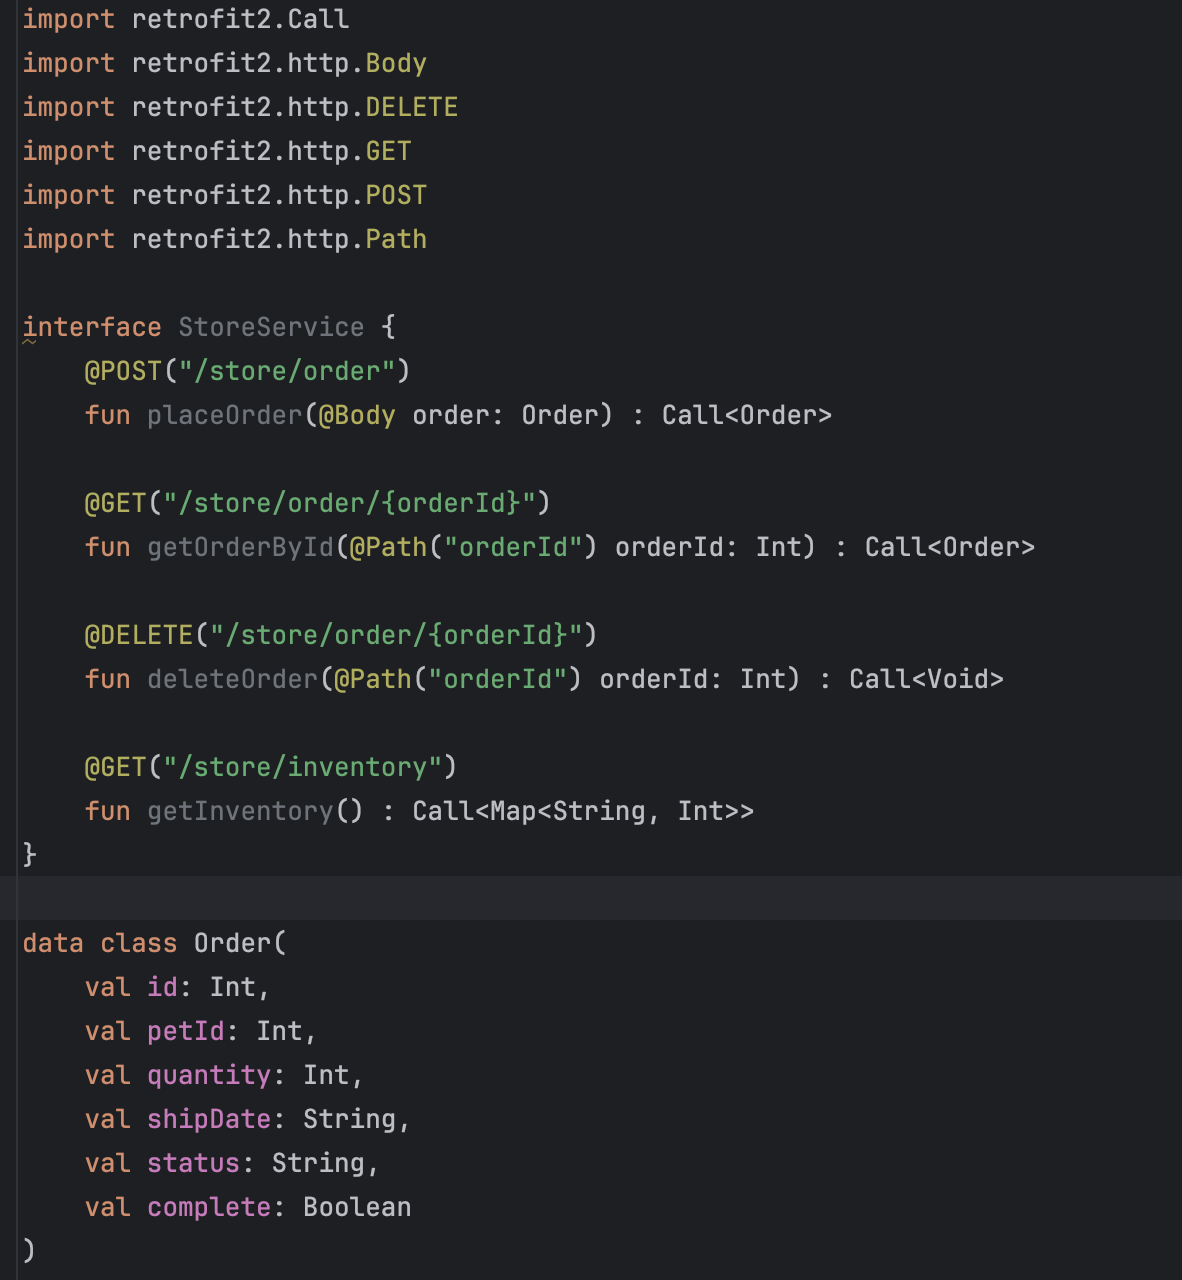Image resolution: width=1182 pixels, height=1280 pixels.
Task: Click the Body import name
Action: [396, 63]
